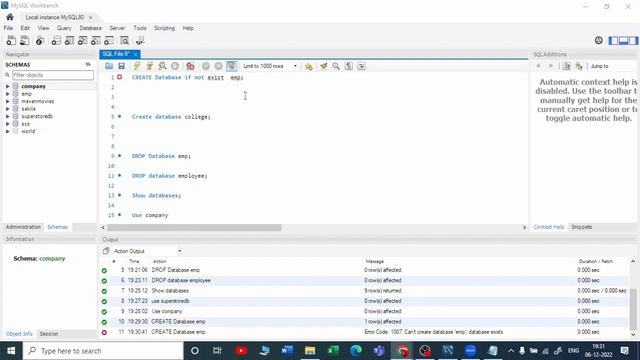Screen dimensions: 640x360
Task: Switch to the Snippets tab
Action: 582,227
